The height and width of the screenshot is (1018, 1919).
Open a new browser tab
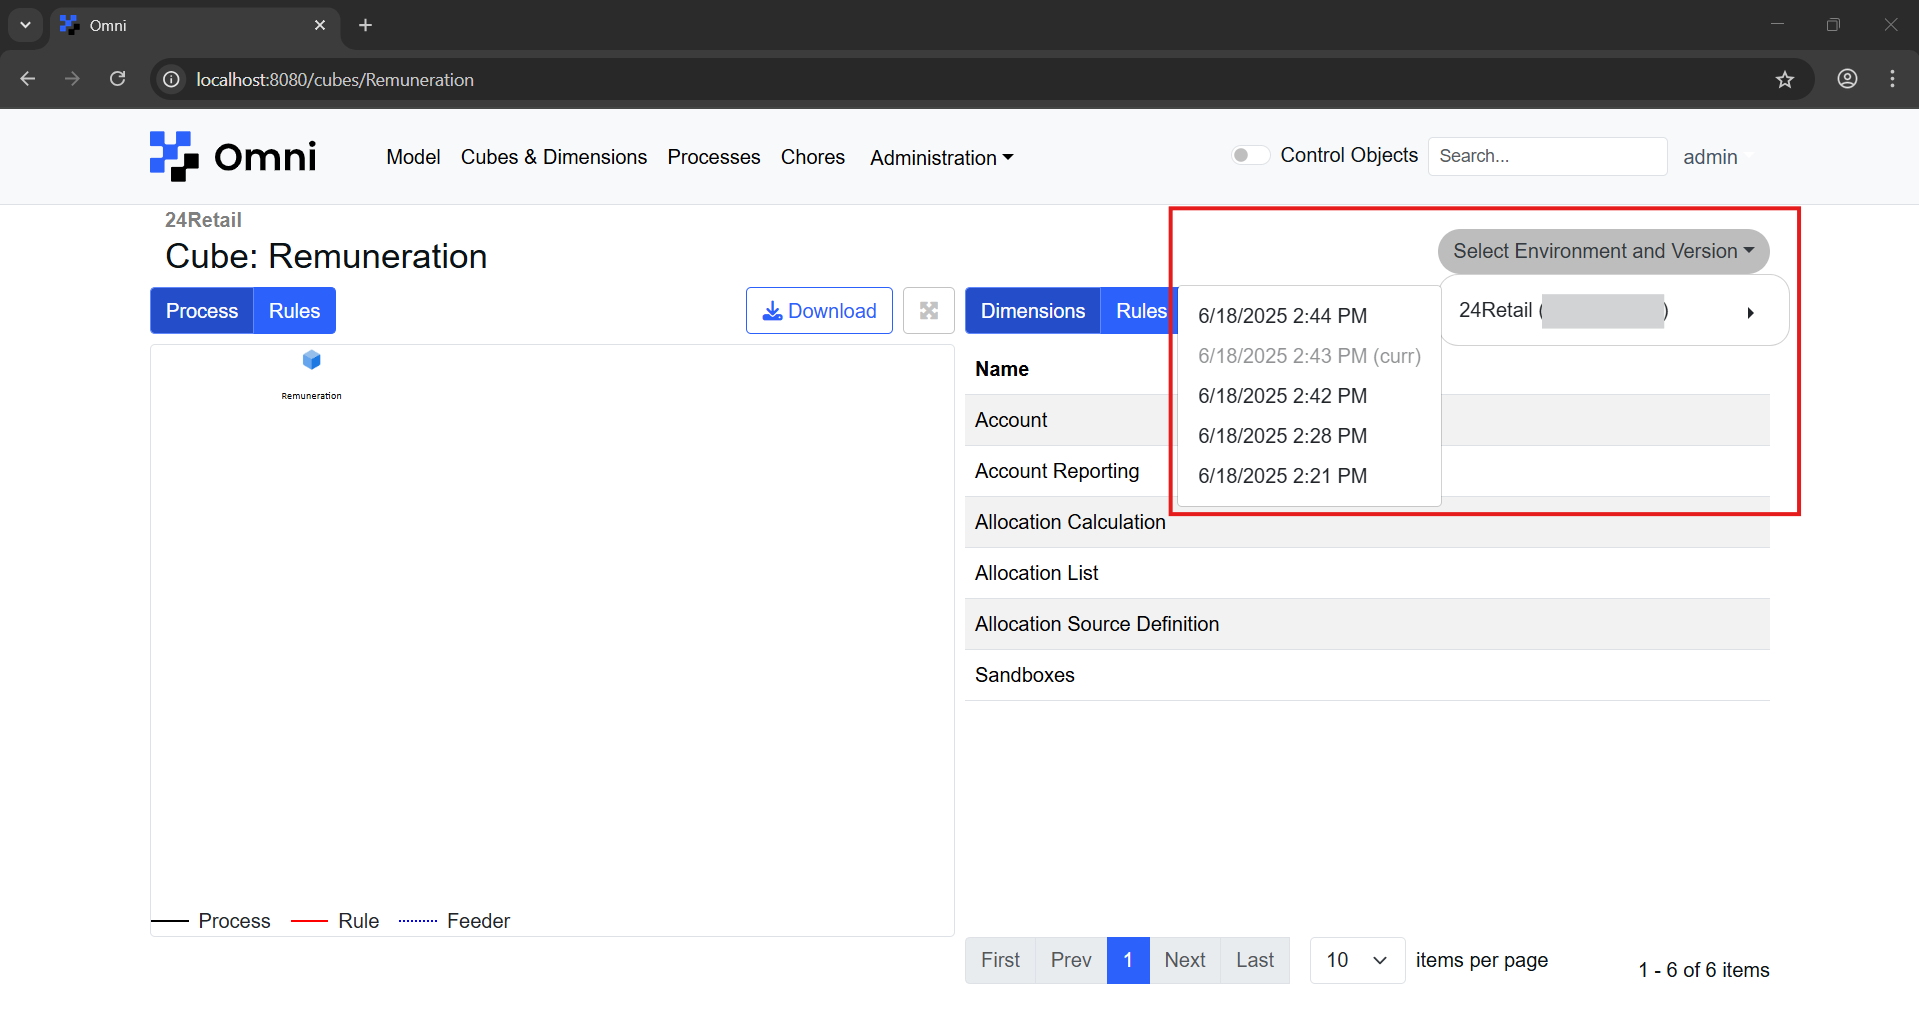click(365, 25)
